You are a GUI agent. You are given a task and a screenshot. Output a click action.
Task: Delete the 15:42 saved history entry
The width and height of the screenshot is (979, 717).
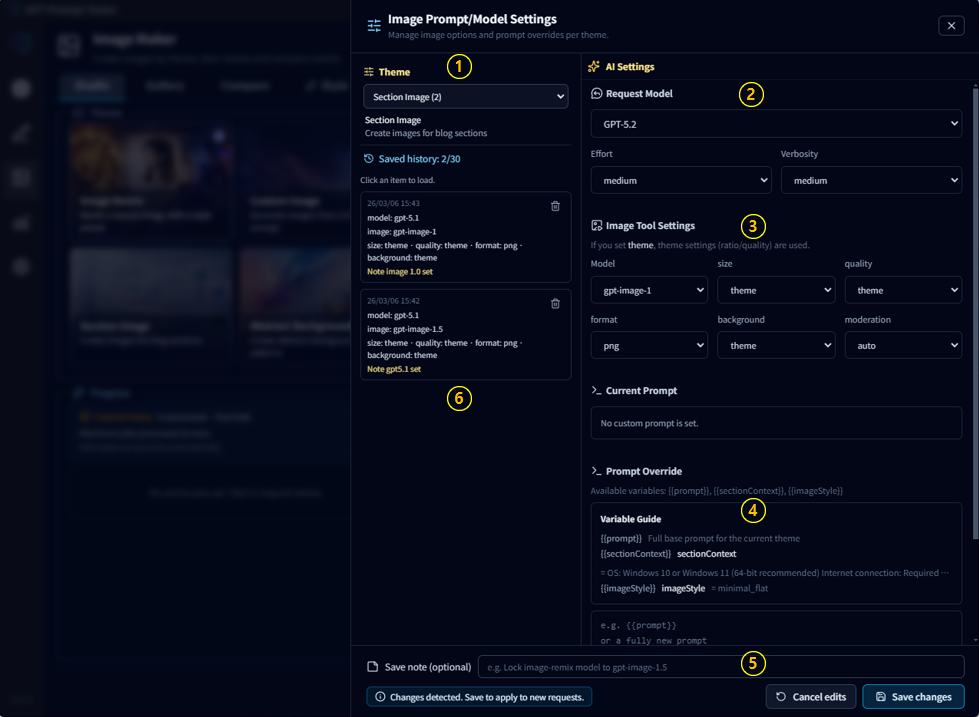pyautogui.click(x=555, y=303)
